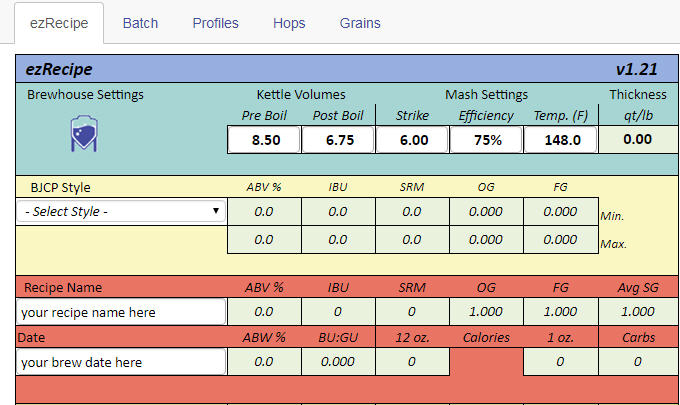Click the Min. OG style cell

[486, 212]
